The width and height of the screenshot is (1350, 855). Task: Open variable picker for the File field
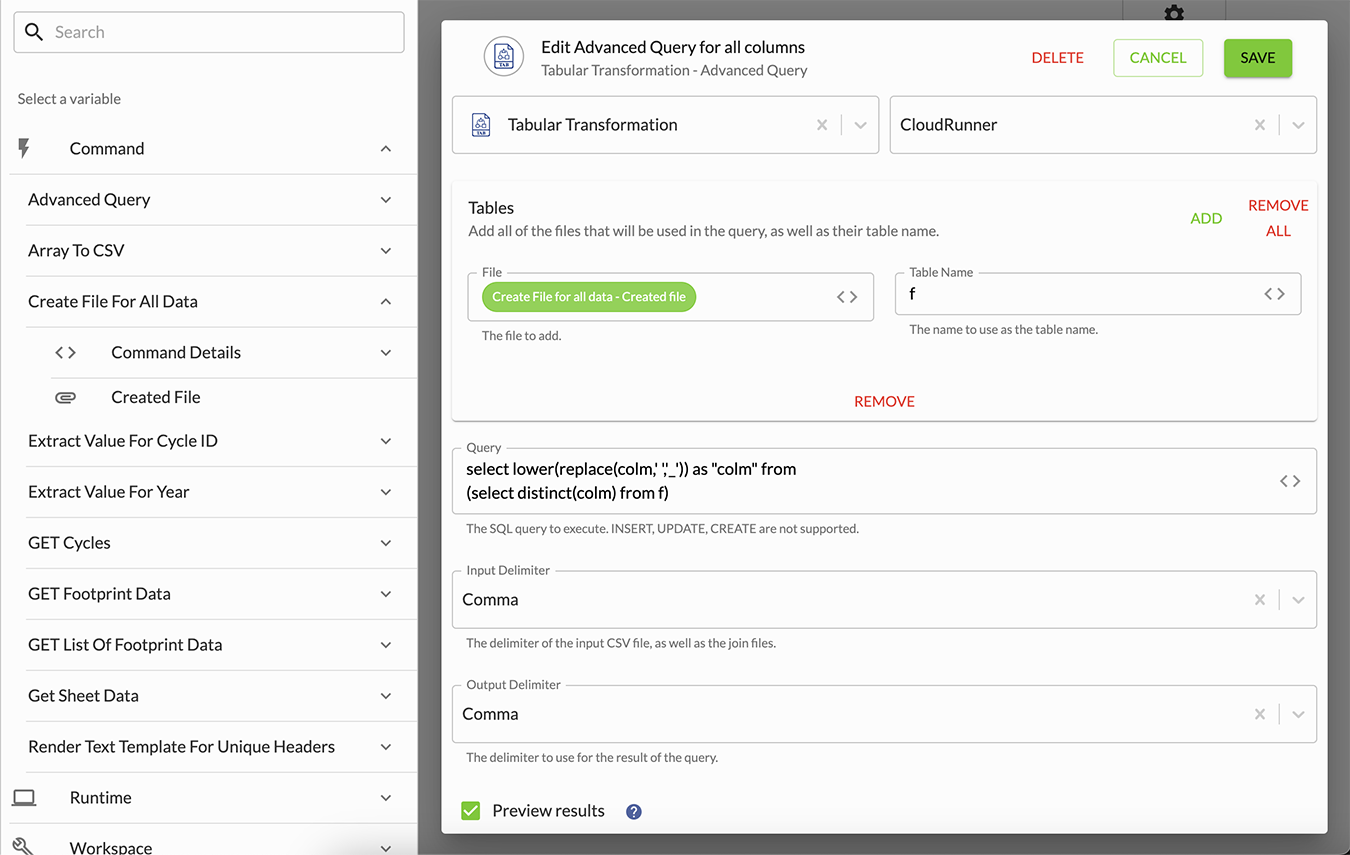click(x=847, y=297)
